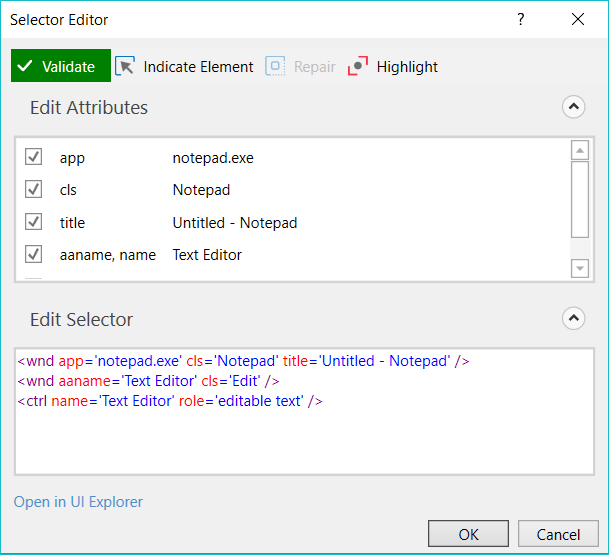The width and height of the screenshot is (609, 555).
Task: Collapse the Edit Attributes section
Action: click(573, 107)
